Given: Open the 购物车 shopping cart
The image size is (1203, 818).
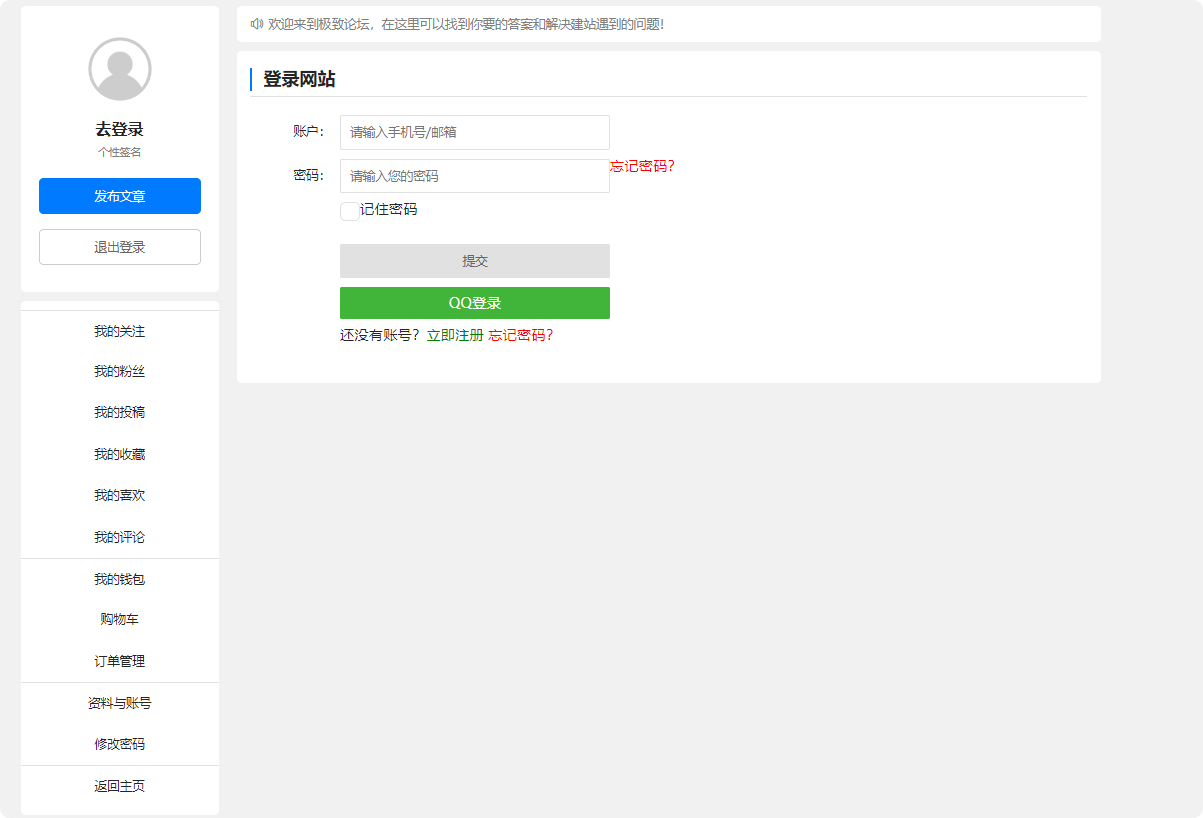Looking at the screenshot, I should click(119, 619).
